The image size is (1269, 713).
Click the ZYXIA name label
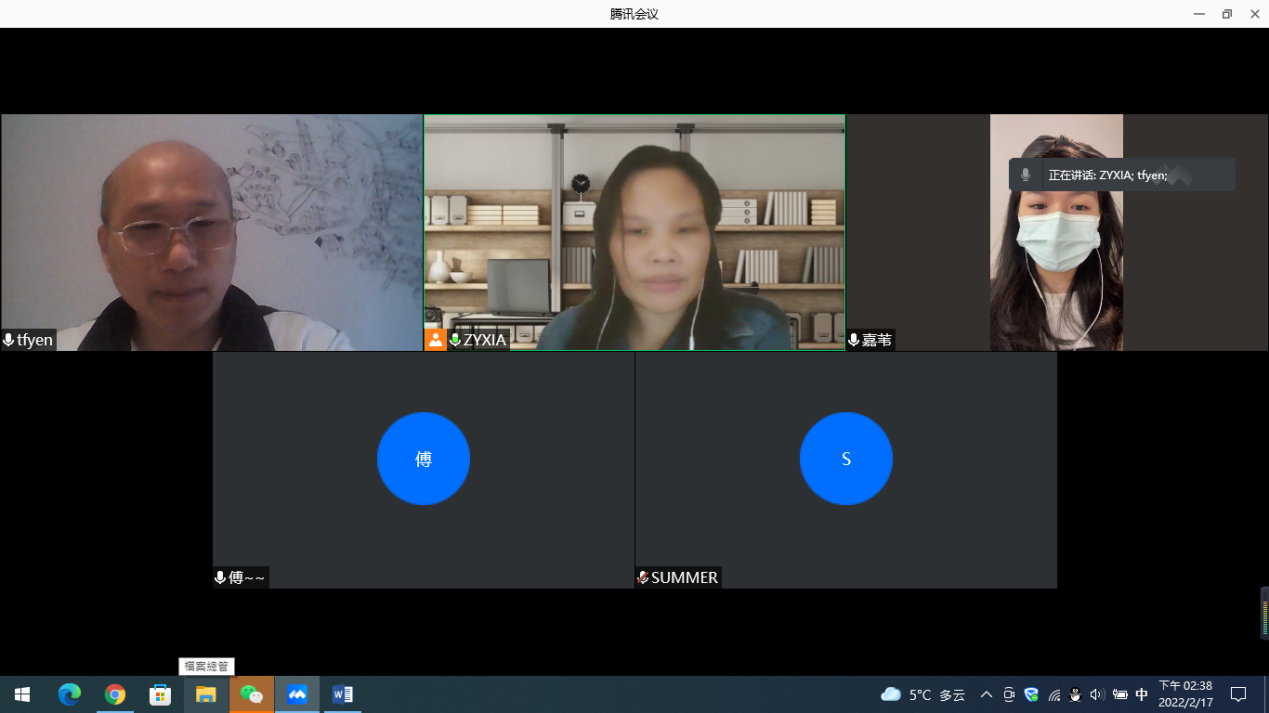(x=485, y=340)
